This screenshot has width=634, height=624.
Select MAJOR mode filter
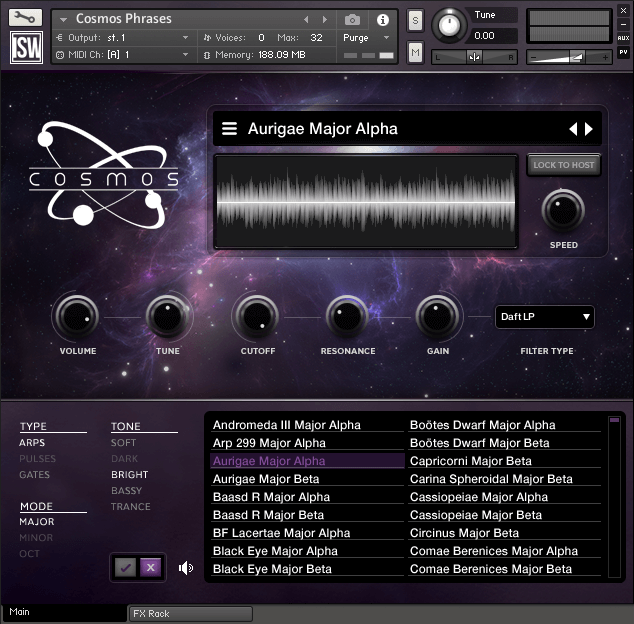pos(37,522)
